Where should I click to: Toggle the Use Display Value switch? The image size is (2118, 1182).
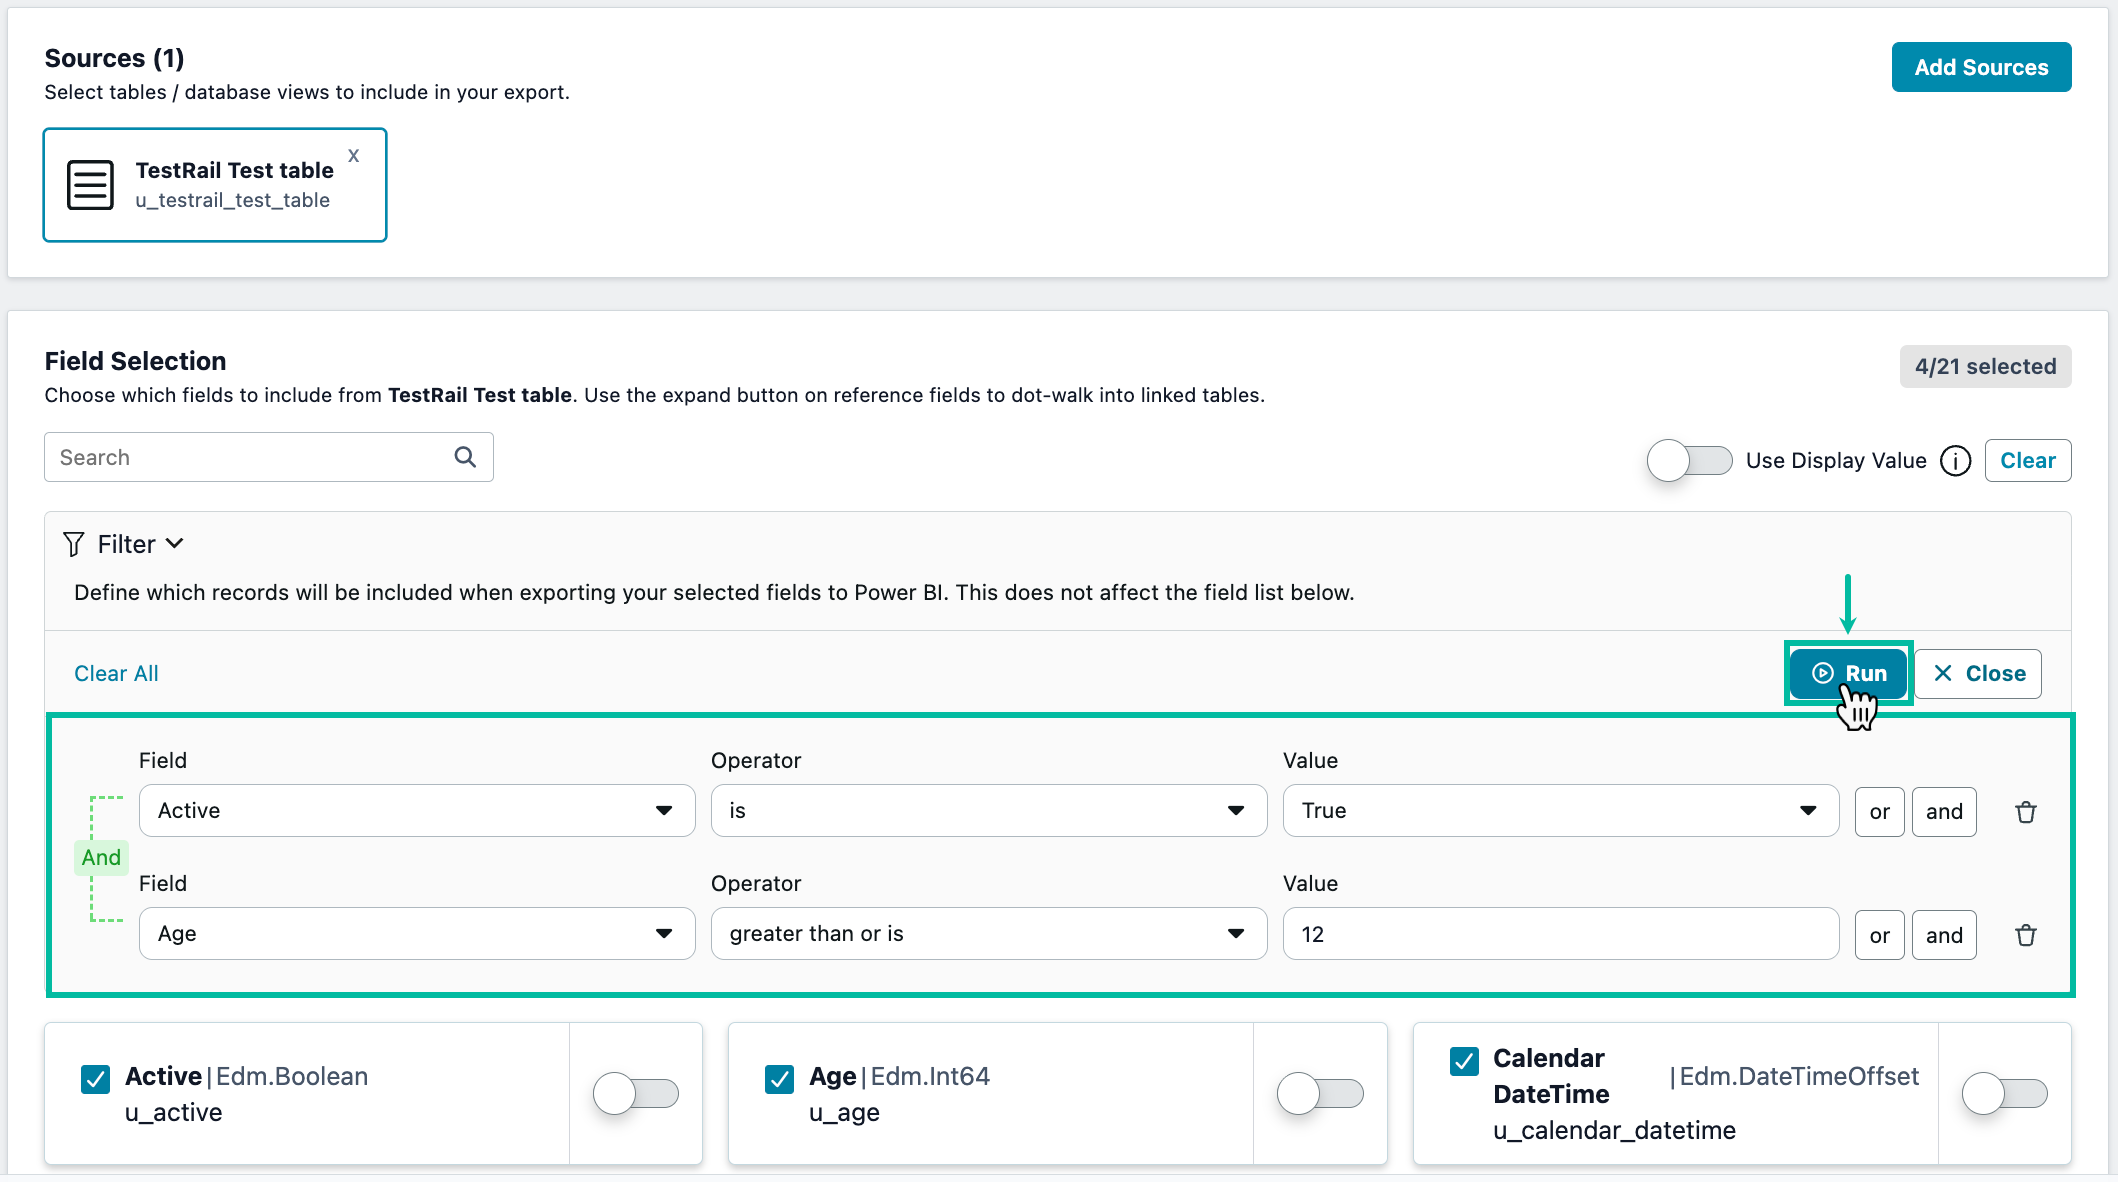click(1690, 461)
